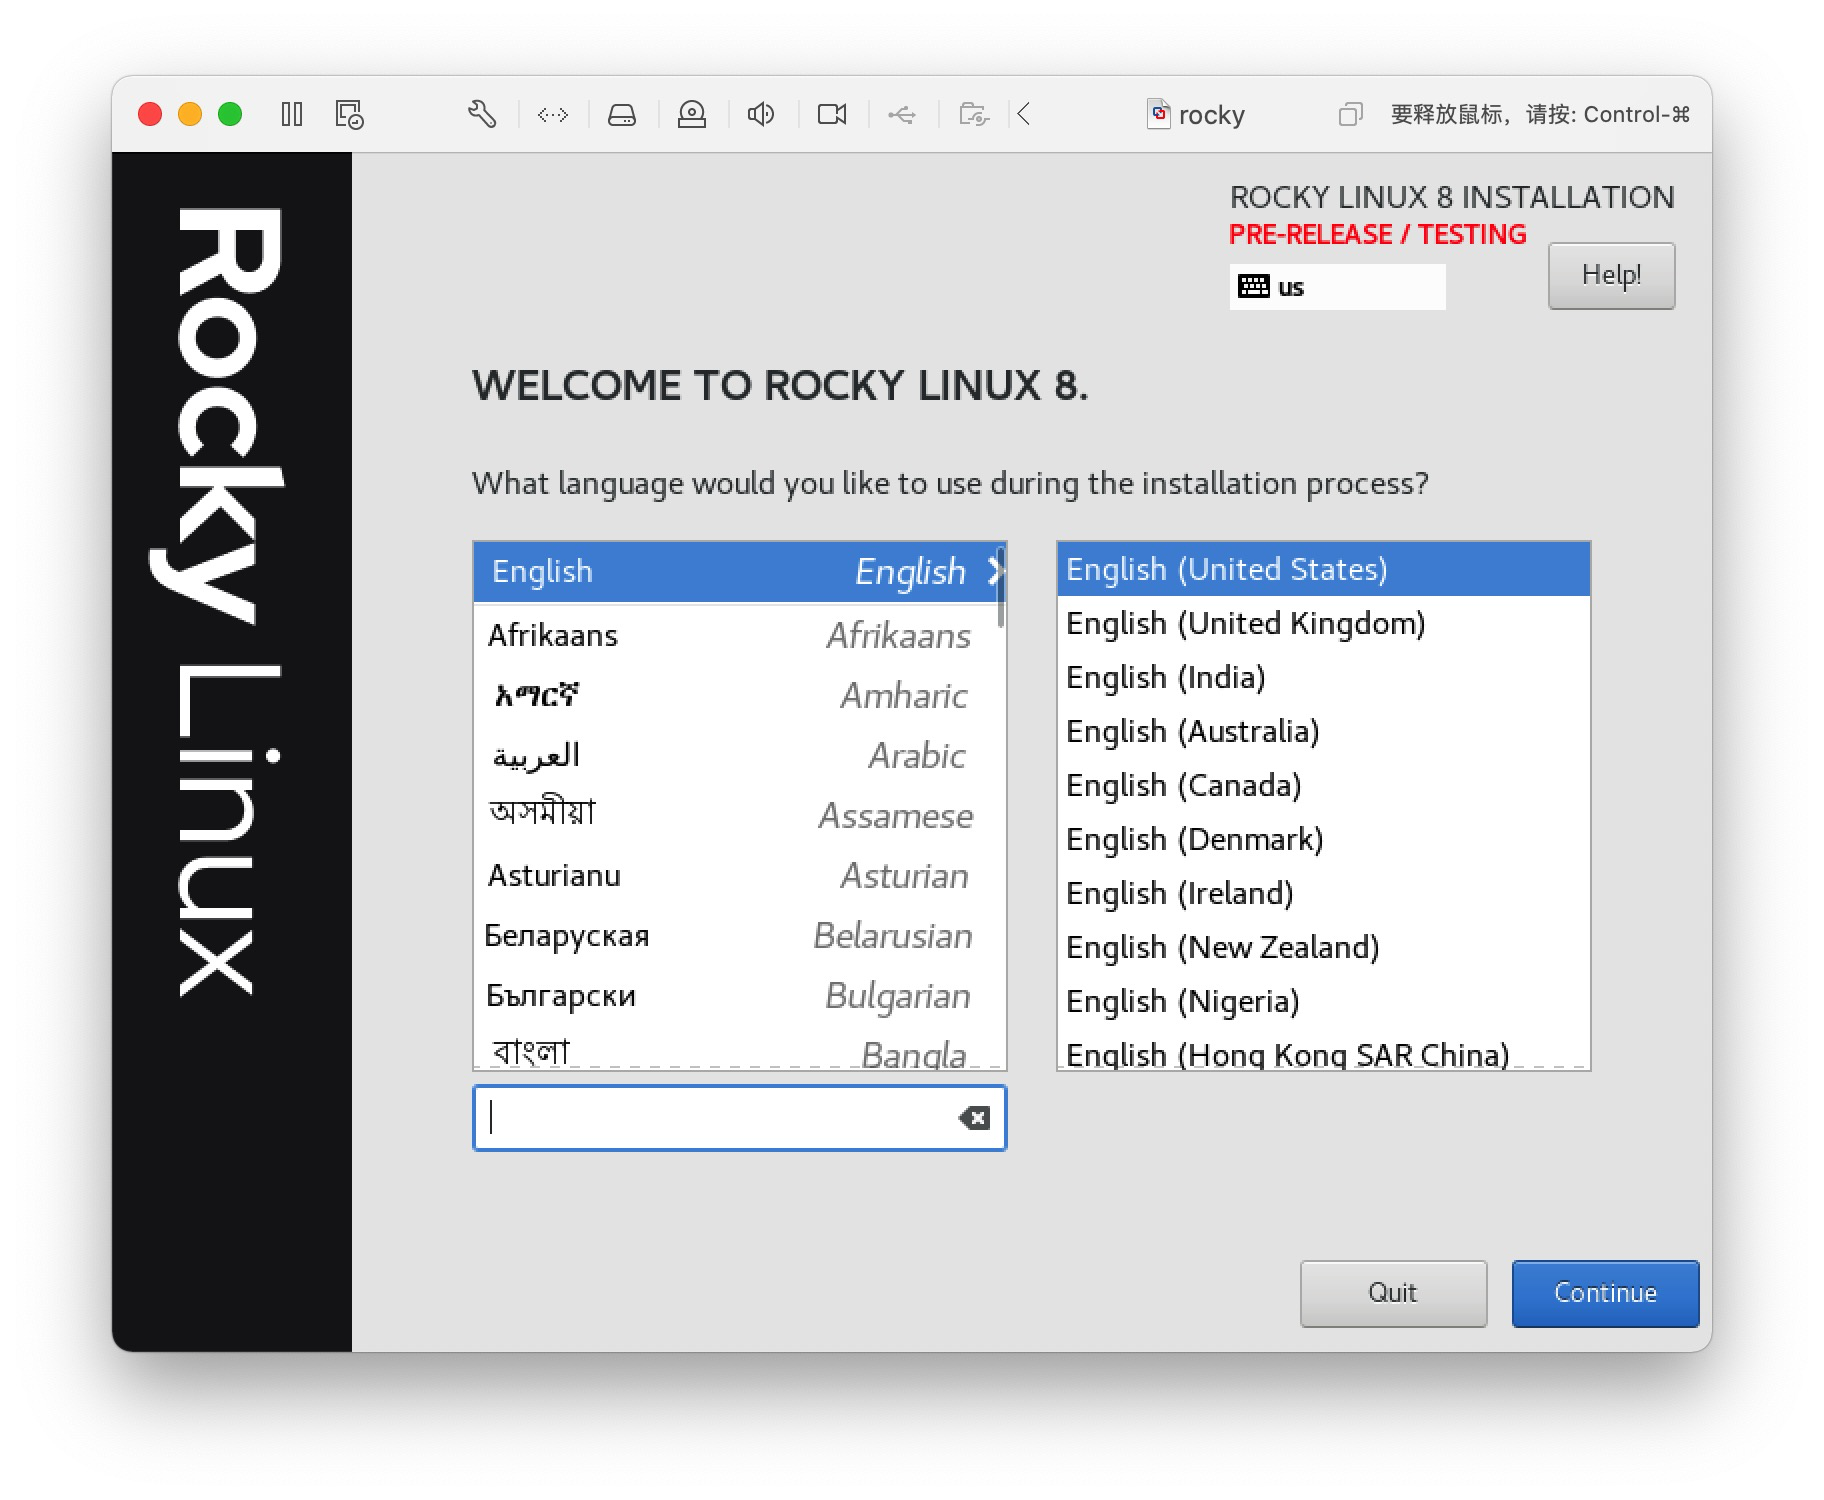Collapse toolbar with the left chevron
Image resolution: width=1824 pixels, height=1500 pixels.
coord(1024,115)
